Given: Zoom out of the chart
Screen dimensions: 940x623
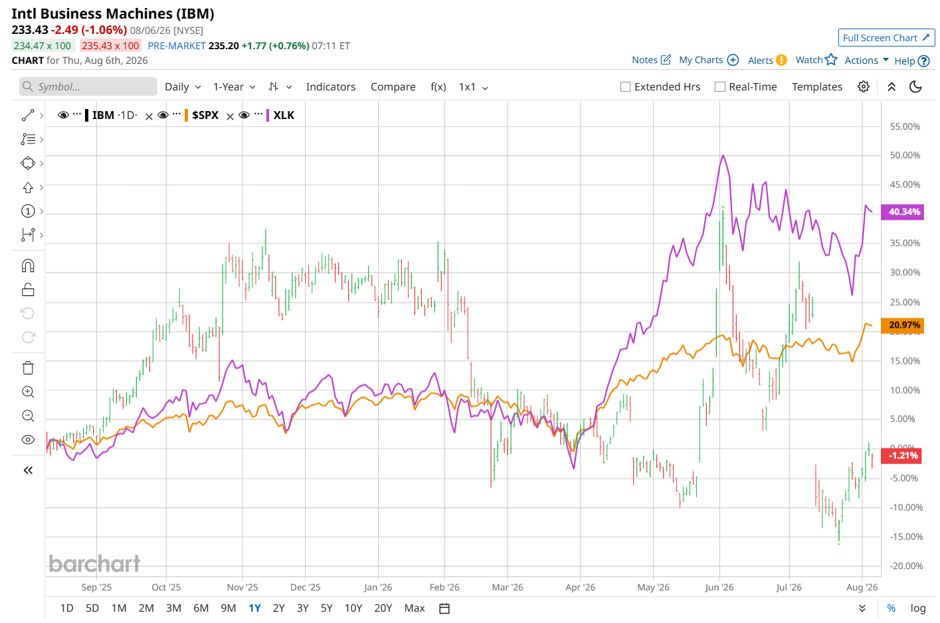Looking at the screenshot, I should pos(28,416).
